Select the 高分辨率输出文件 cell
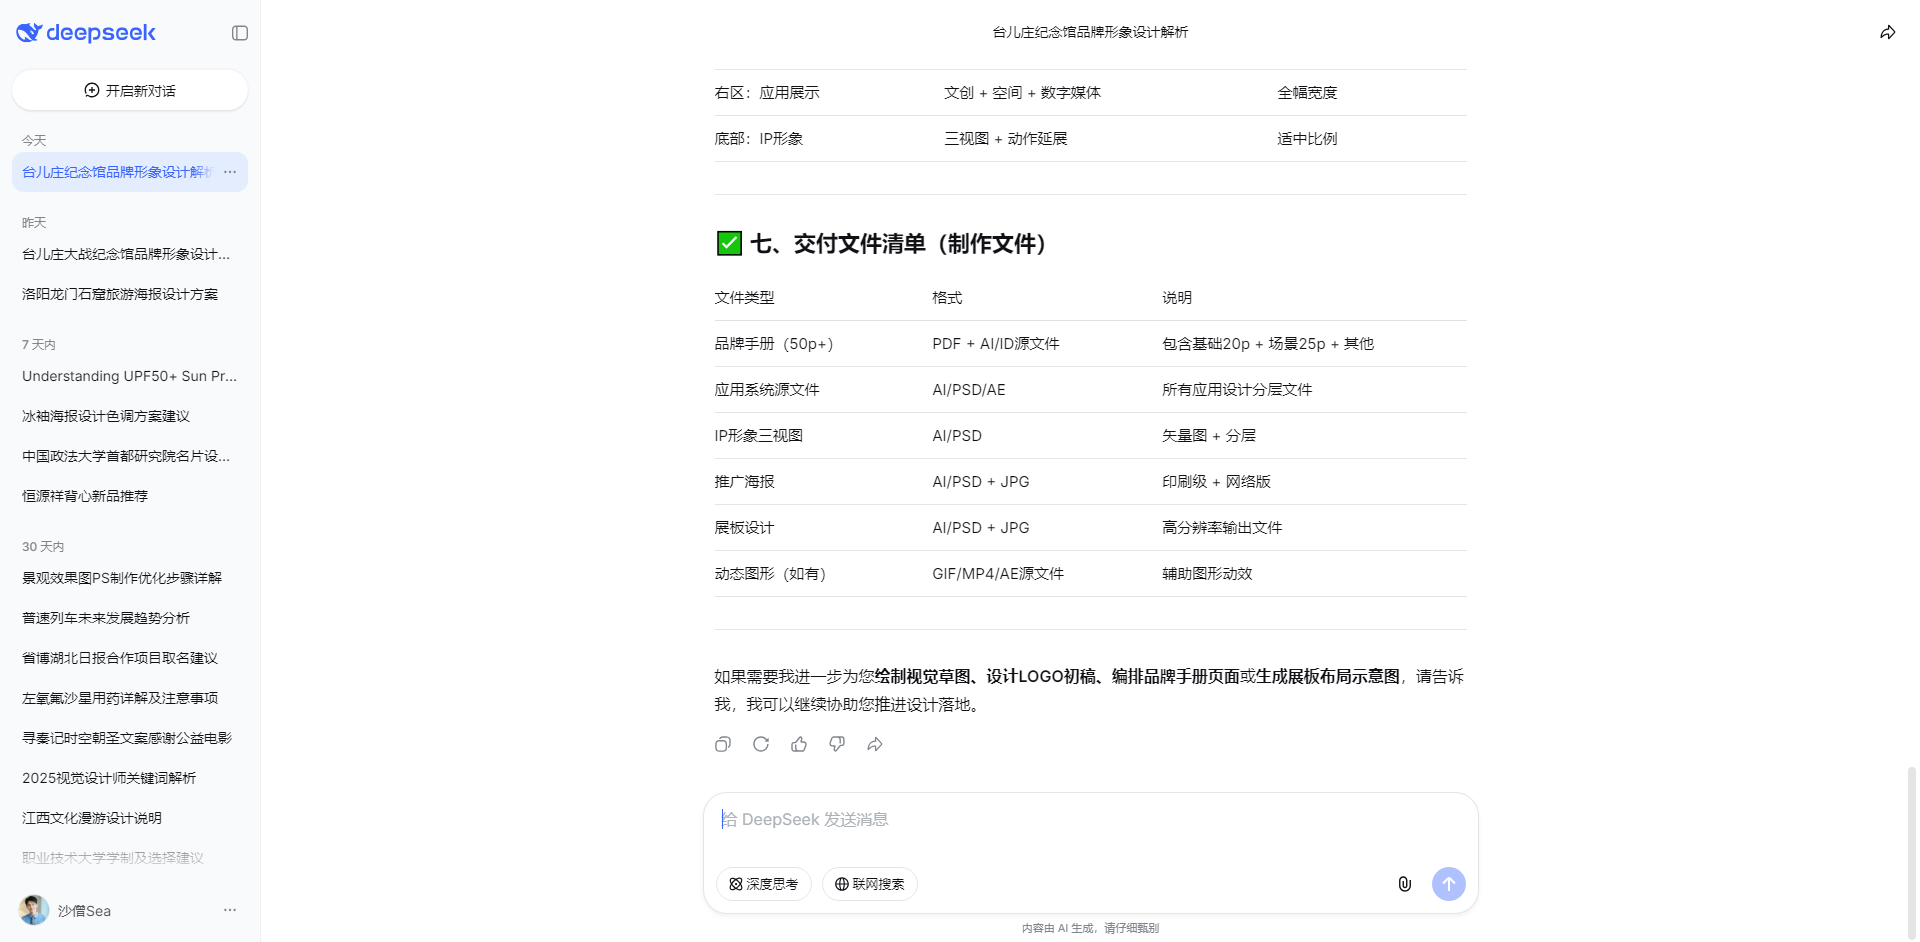This screenshot has width=1920, height=942. (1222, 528)
